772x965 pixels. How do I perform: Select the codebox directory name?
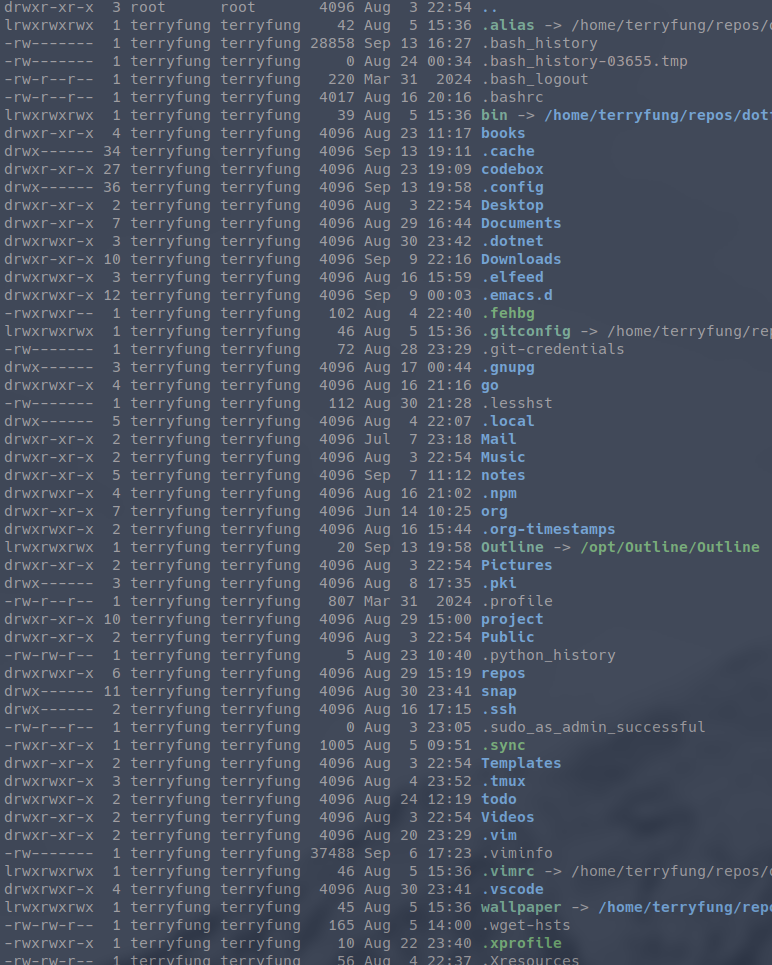[512, 169]
